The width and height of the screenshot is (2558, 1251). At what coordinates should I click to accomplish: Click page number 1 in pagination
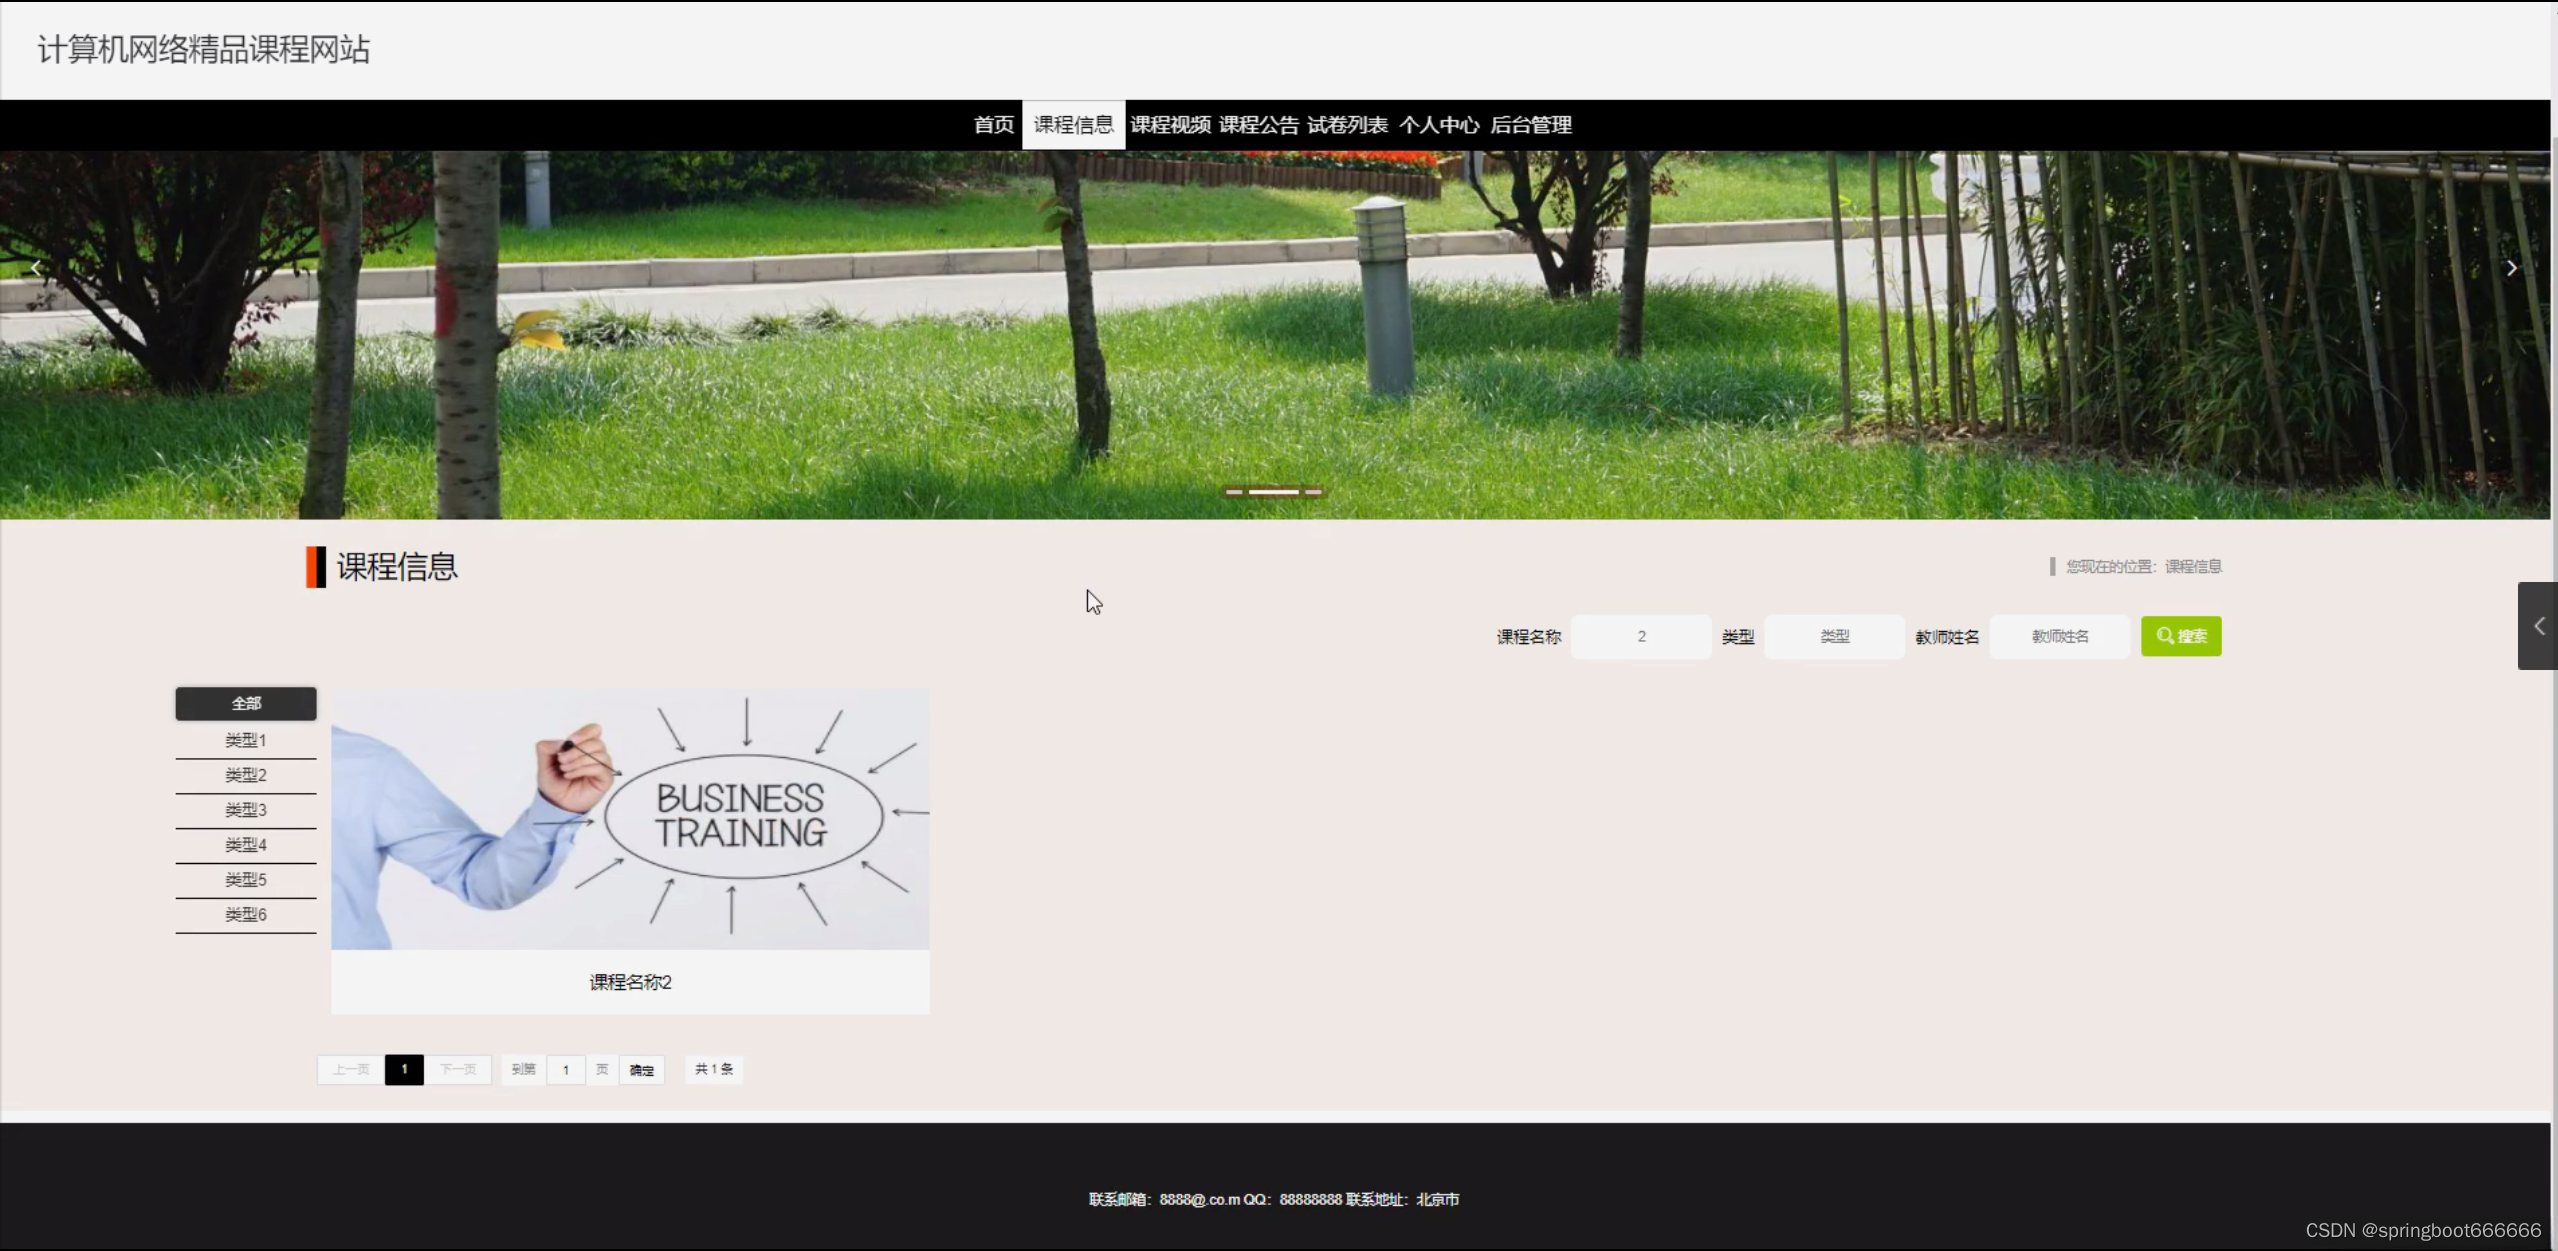click(x=404, y=1070)
